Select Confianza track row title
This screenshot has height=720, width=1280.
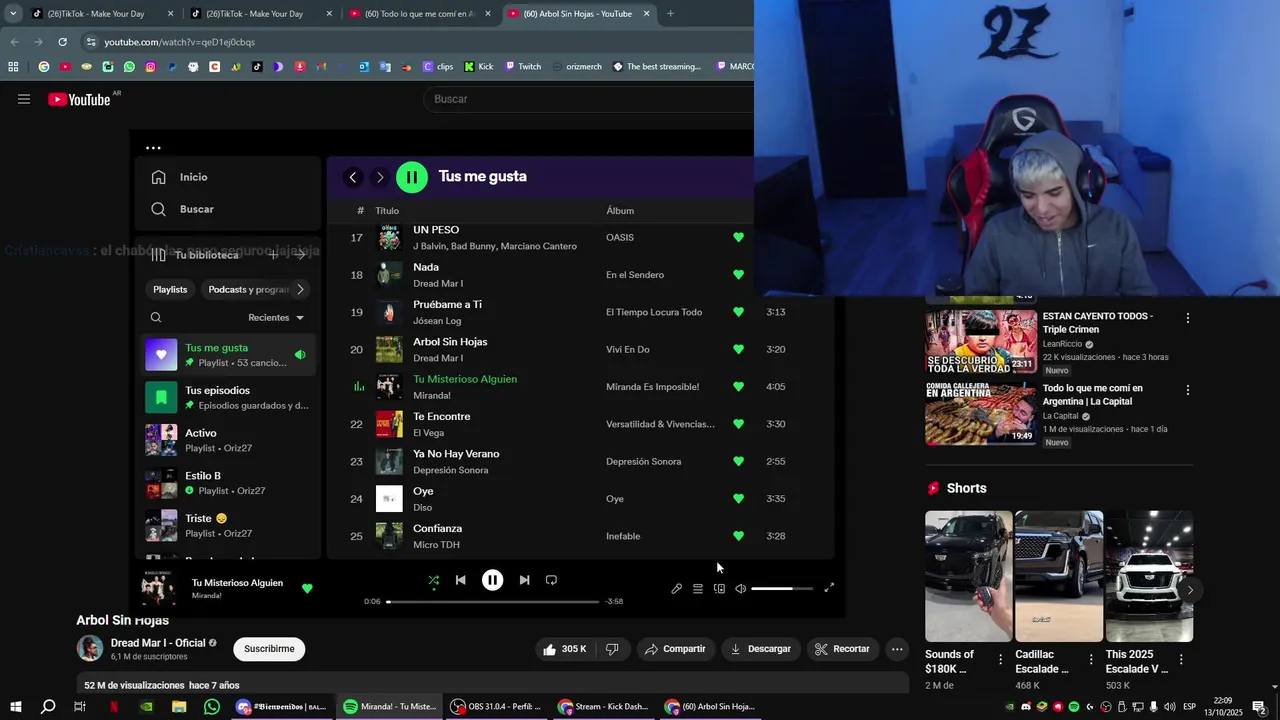pos(437,528)
